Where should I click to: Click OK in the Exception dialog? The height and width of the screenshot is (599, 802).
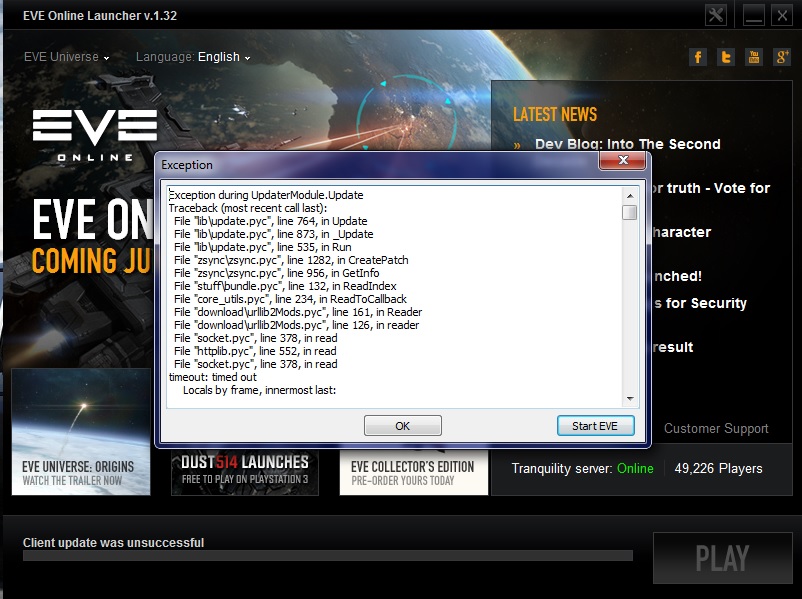tap(403, 426)
